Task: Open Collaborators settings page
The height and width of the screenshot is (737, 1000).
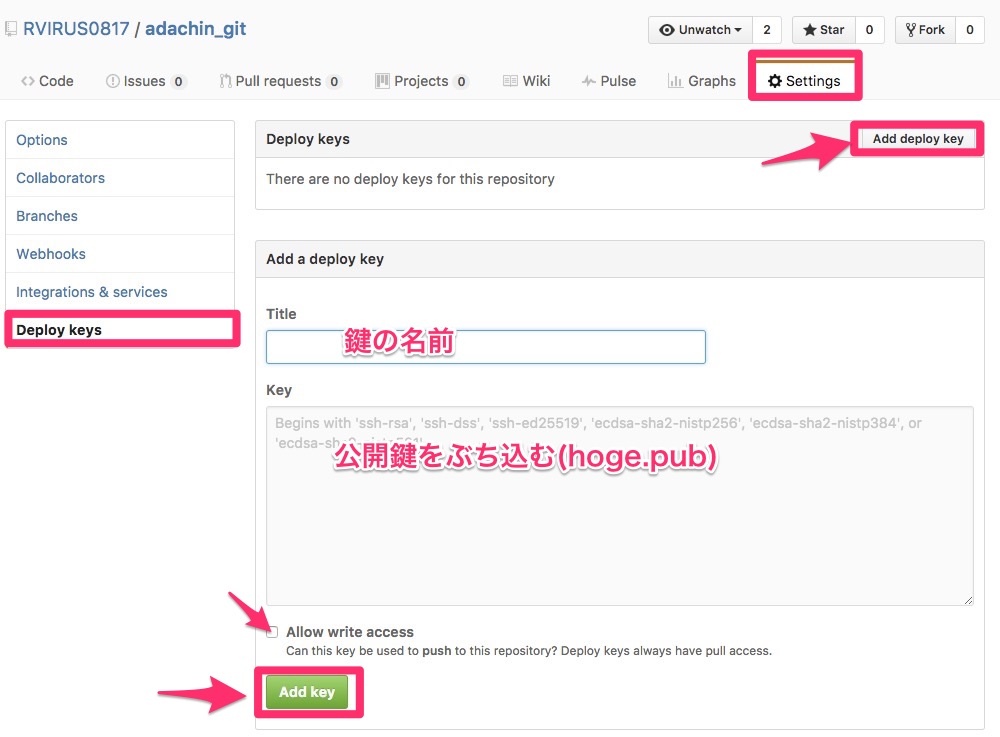Action: [x=120, y=178]
